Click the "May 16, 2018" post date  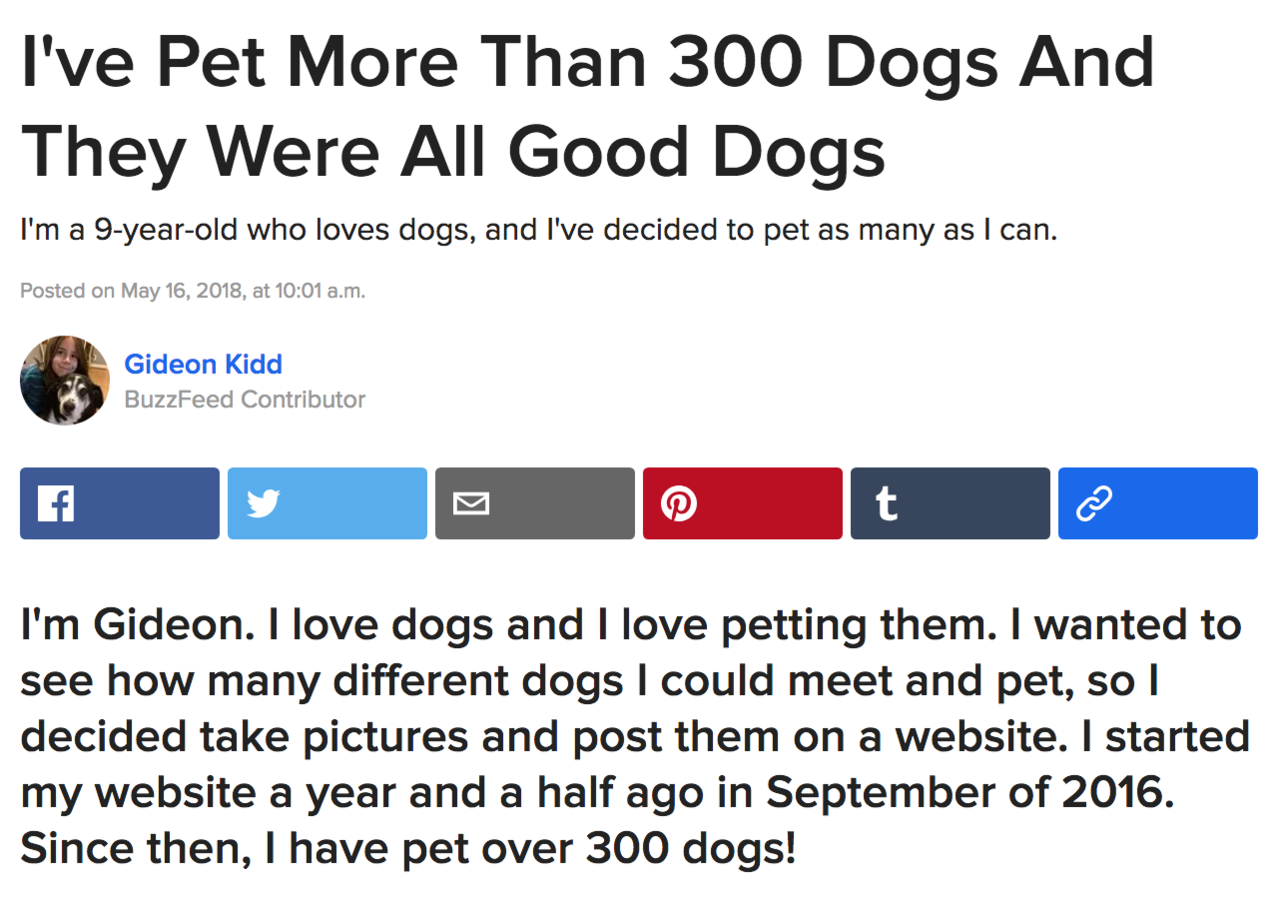(182, 292)
